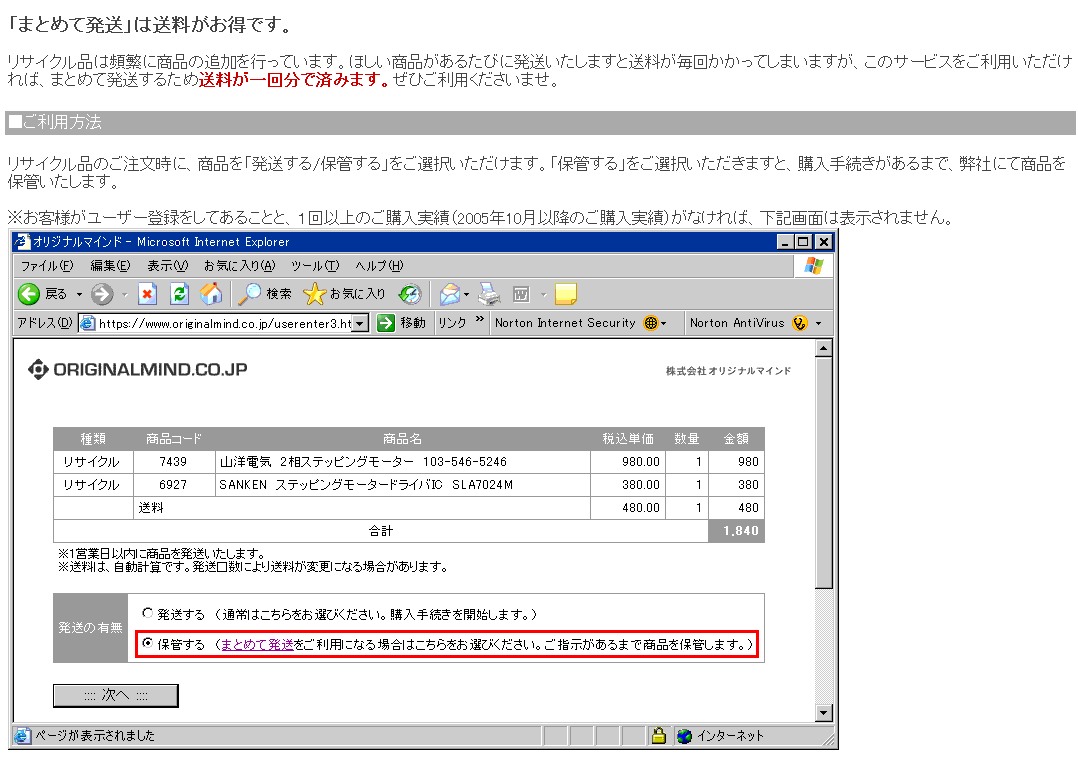Open Norton AntiVirus dropdown arrow
Image resolution: width=1078 pixels, height=762 pixels.
pos(818,323)
